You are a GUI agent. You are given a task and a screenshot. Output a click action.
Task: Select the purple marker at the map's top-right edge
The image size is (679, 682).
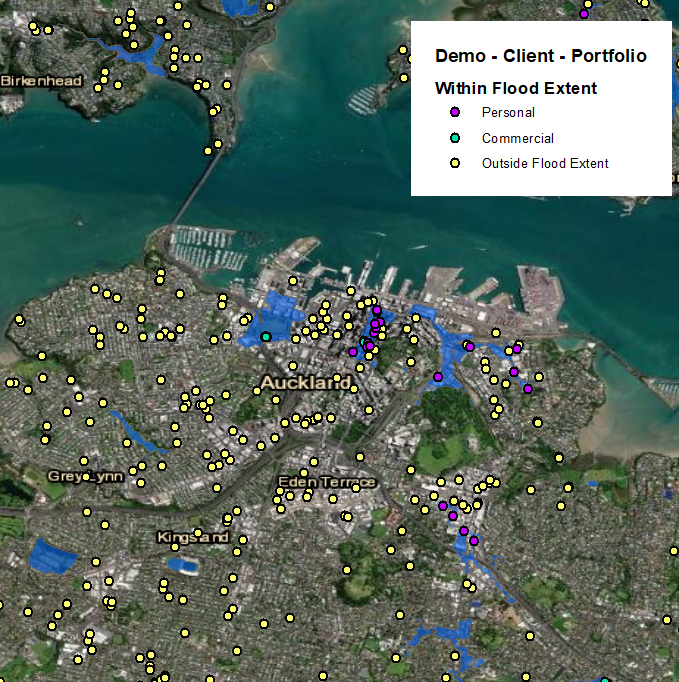tap(584, 14)
